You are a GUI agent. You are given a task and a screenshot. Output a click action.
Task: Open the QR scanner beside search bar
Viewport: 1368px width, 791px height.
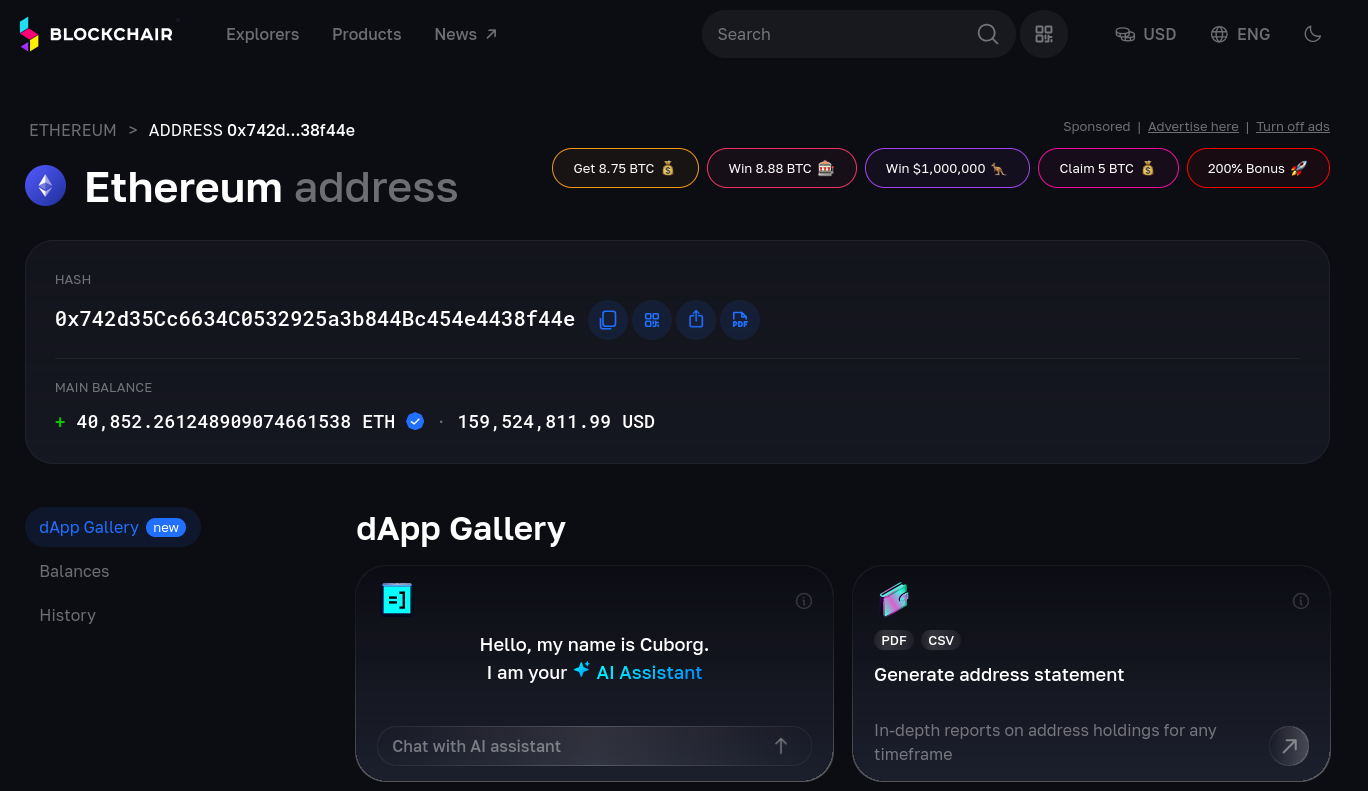1044,34
